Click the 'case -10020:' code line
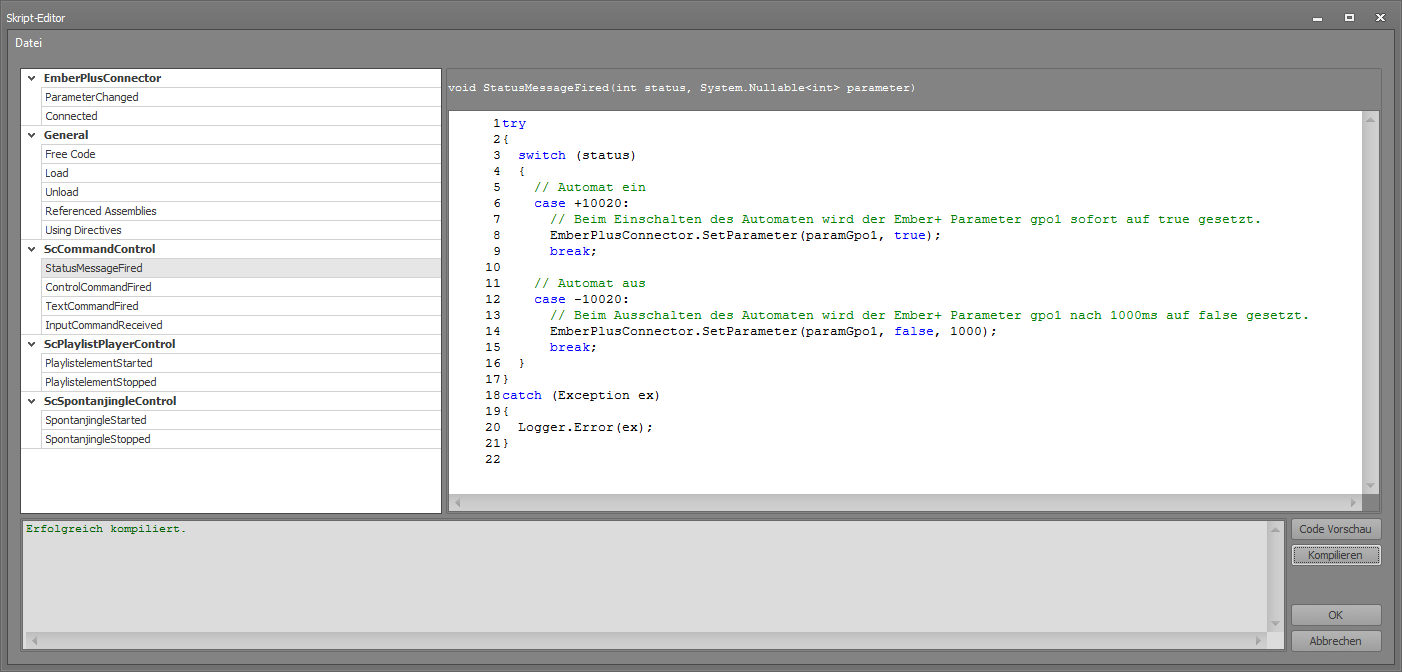This screenshot has width=1402, height=672. [x=581, y=299]
